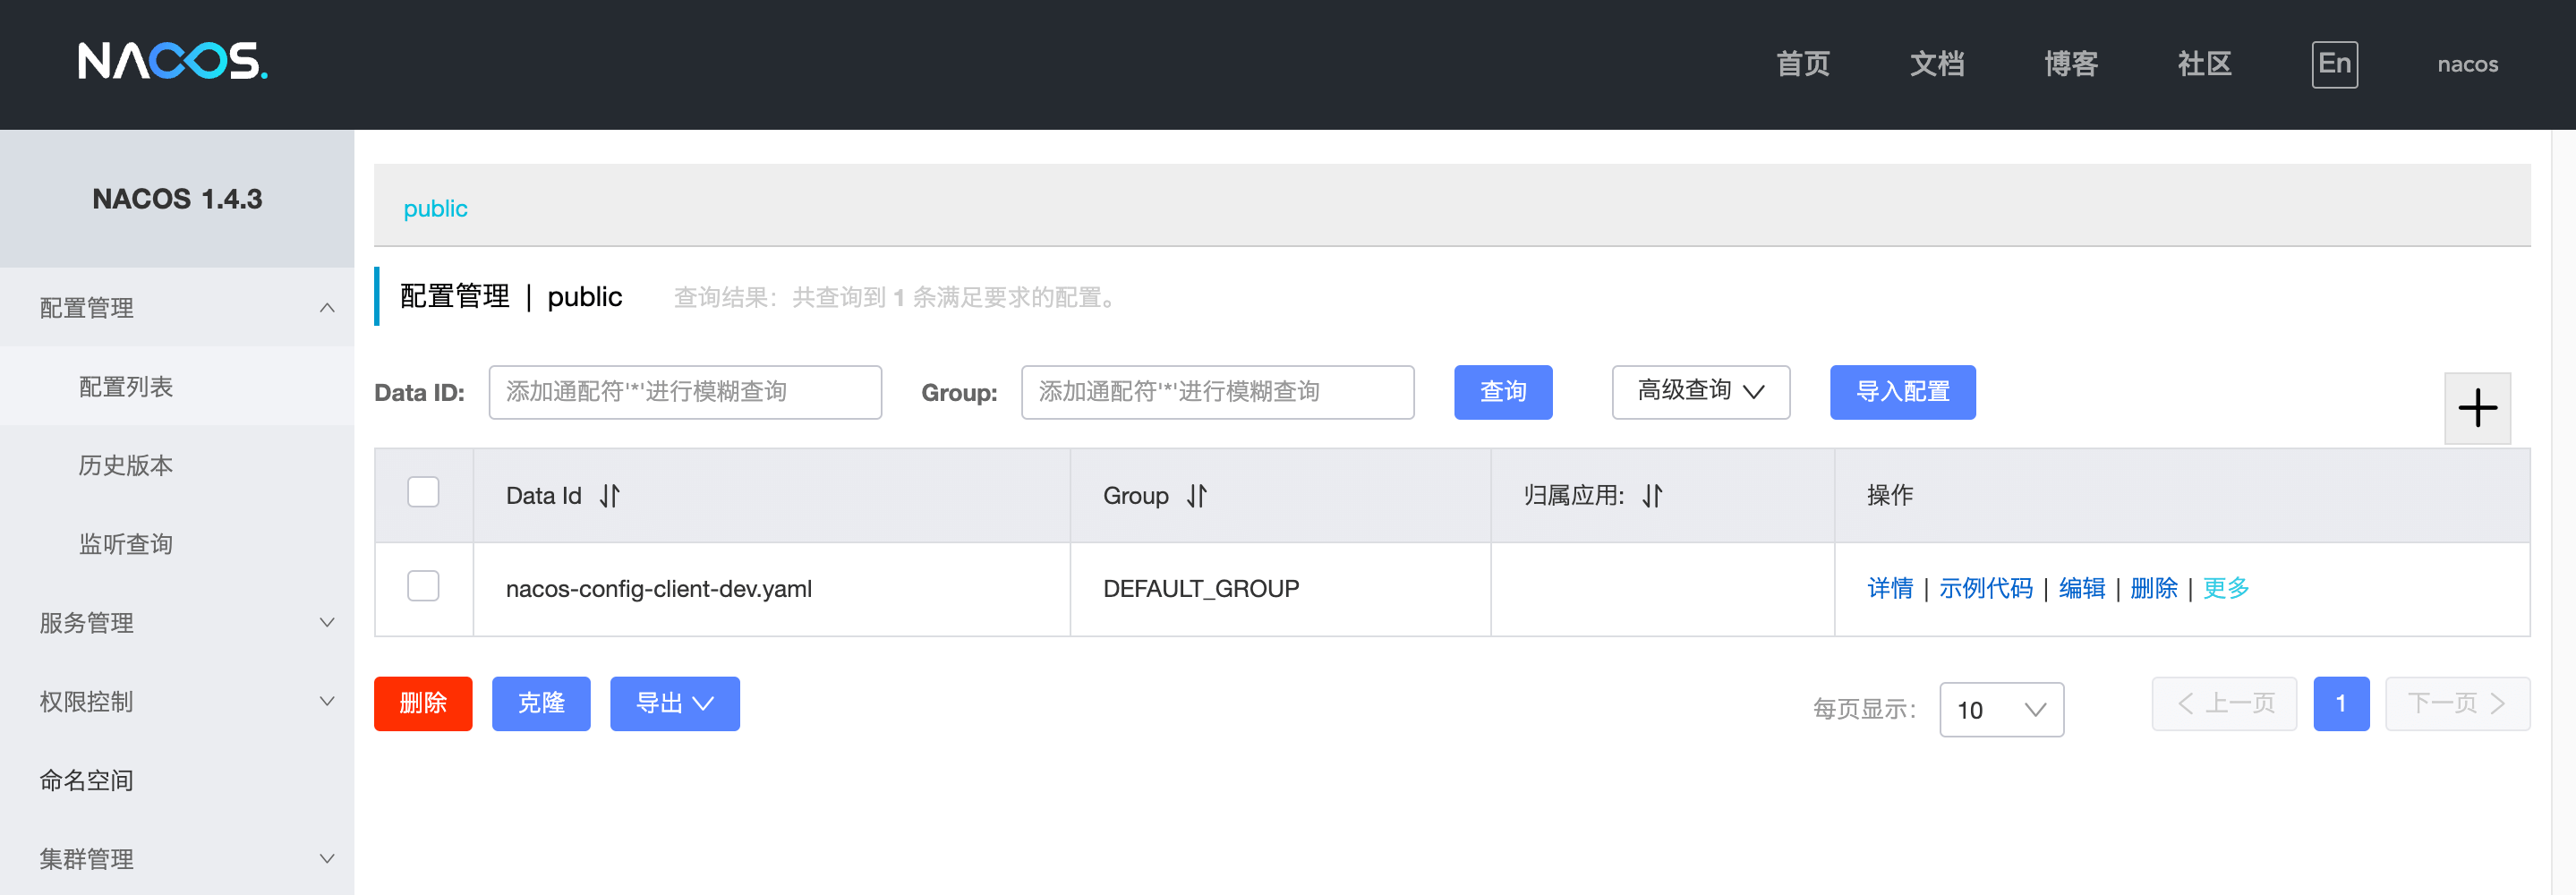Click the 克隆 clone button
2576x895 pixels.
point(541,704)
